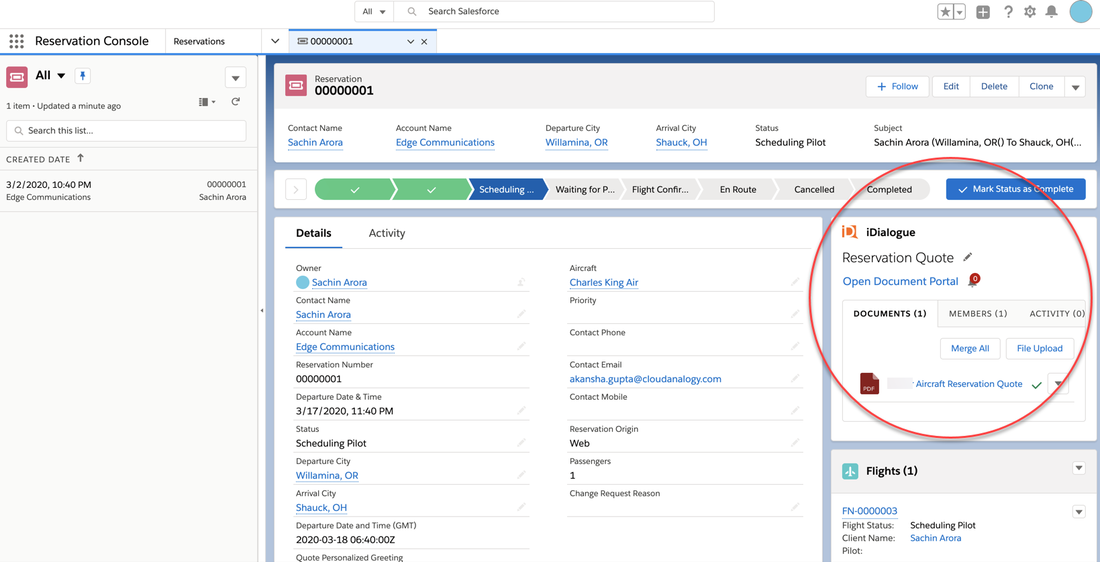
Task: Open the Notifications bell in the header
Action: [x=1051, y=12]
